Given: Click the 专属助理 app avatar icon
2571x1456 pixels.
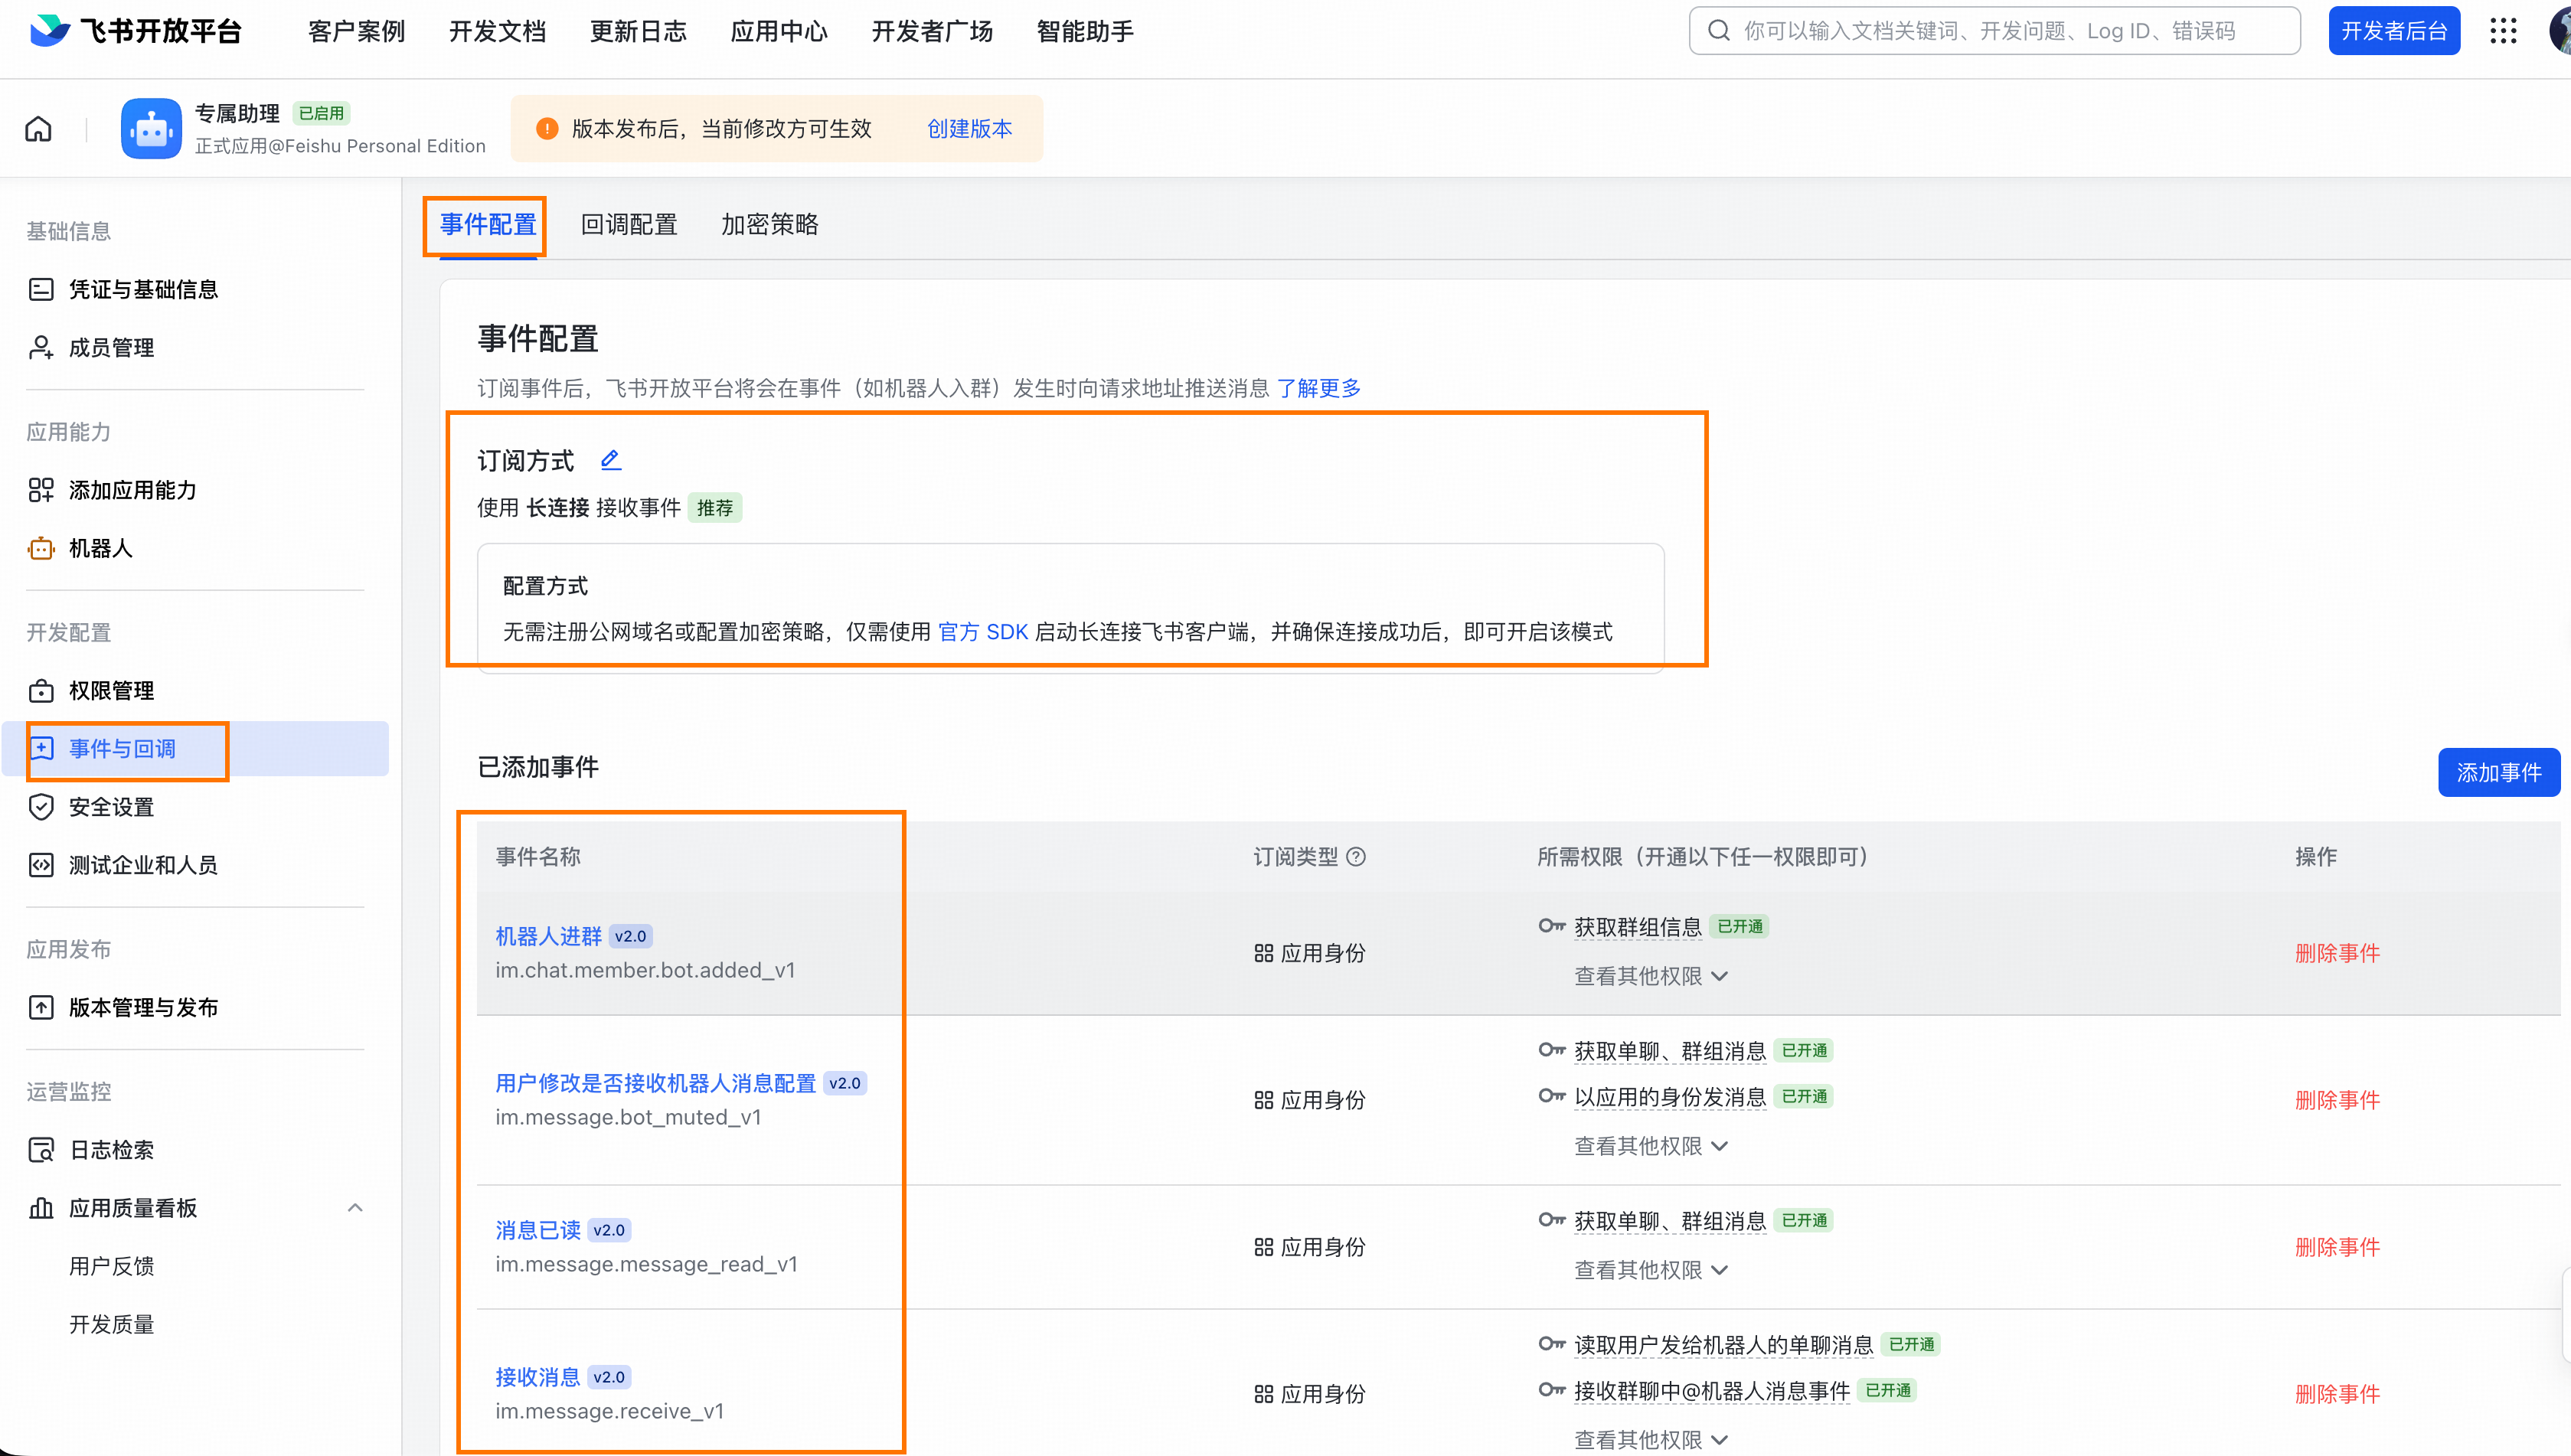Looking at the screenshot, I should pos(151,129).
